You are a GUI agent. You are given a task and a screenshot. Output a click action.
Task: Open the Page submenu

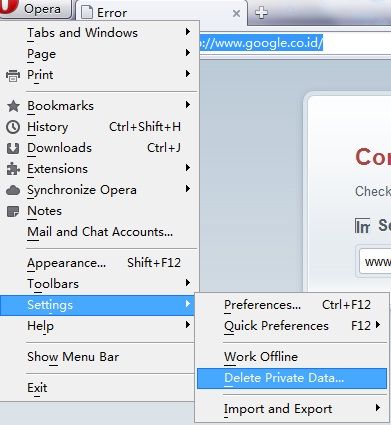[100, 54]
